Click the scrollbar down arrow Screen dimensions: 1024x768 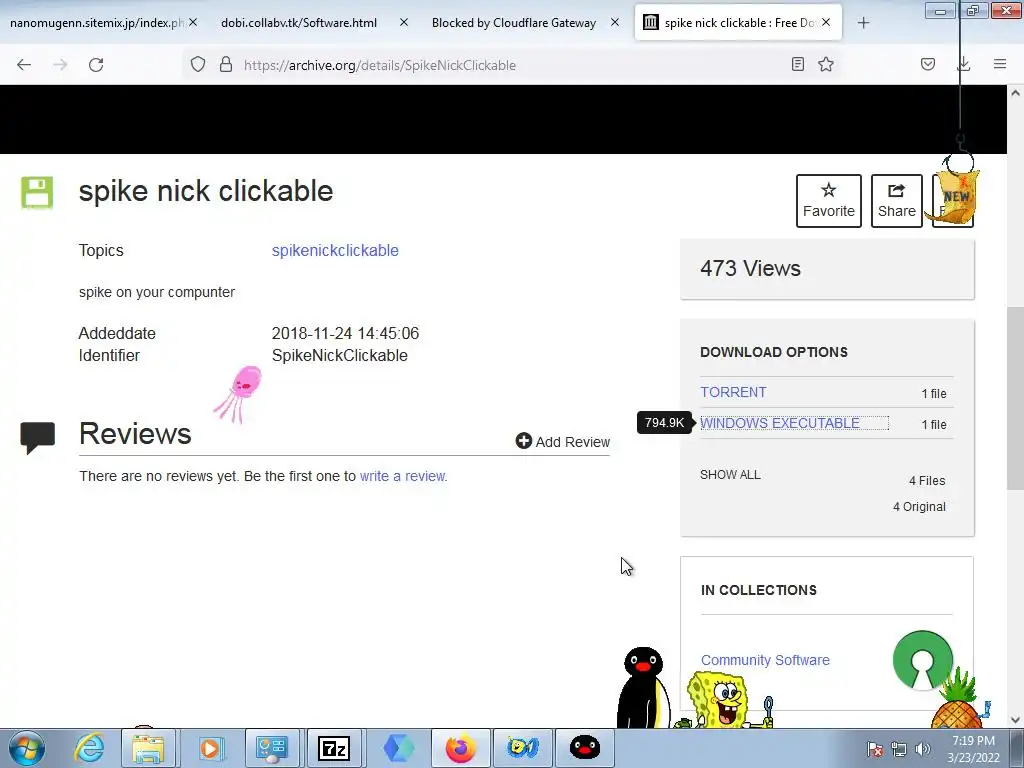(1015, 720)
